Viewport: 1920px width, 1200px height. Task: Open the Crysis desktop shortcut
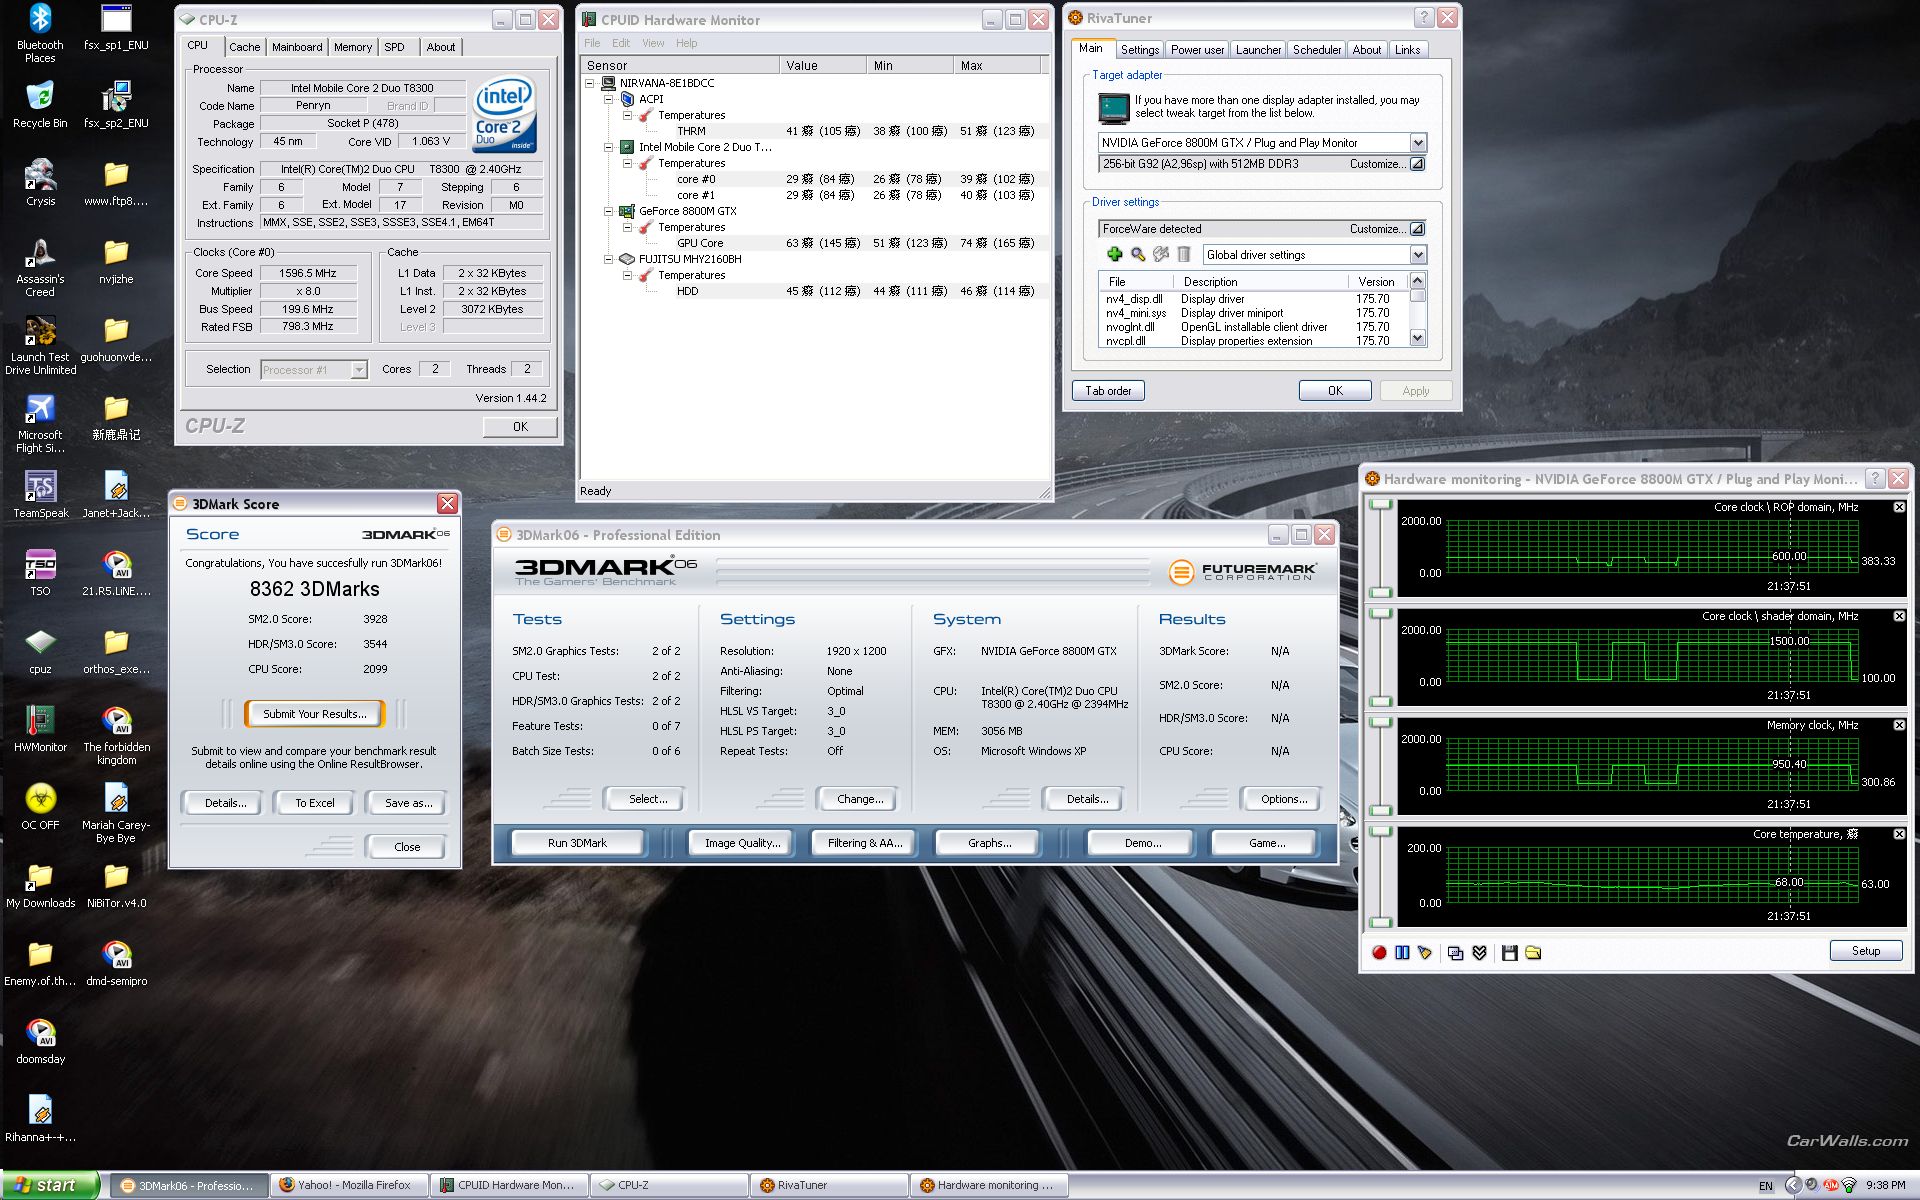40,182
